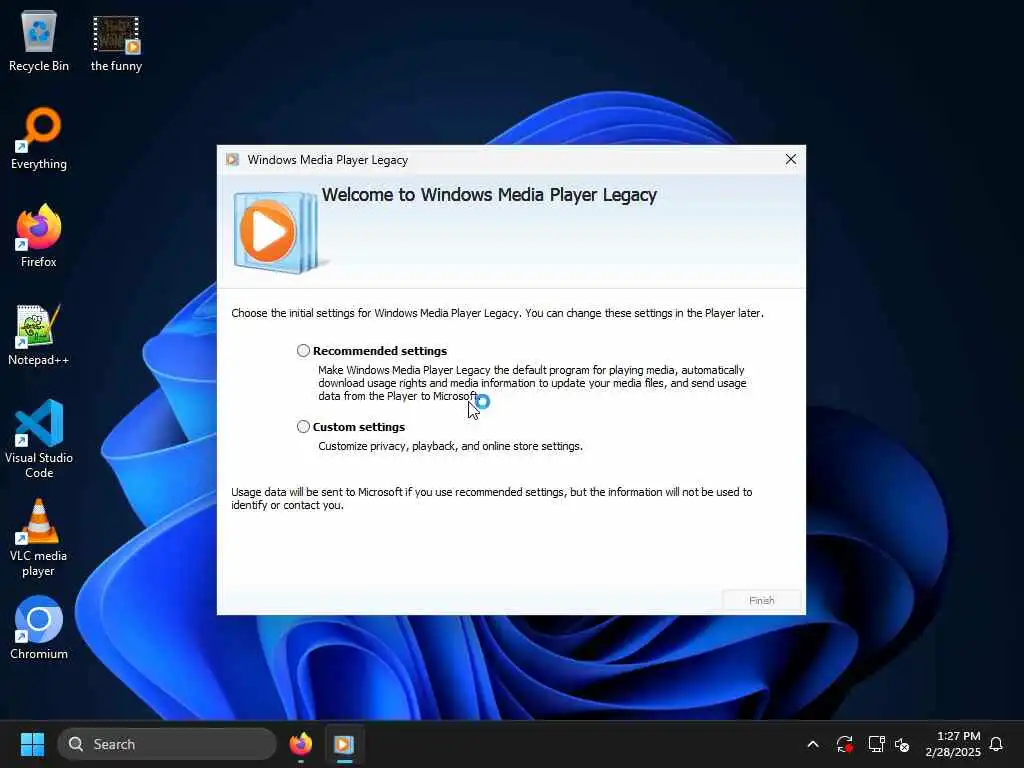
Task: Click the Finish button
Action: (x=761, y=600)
